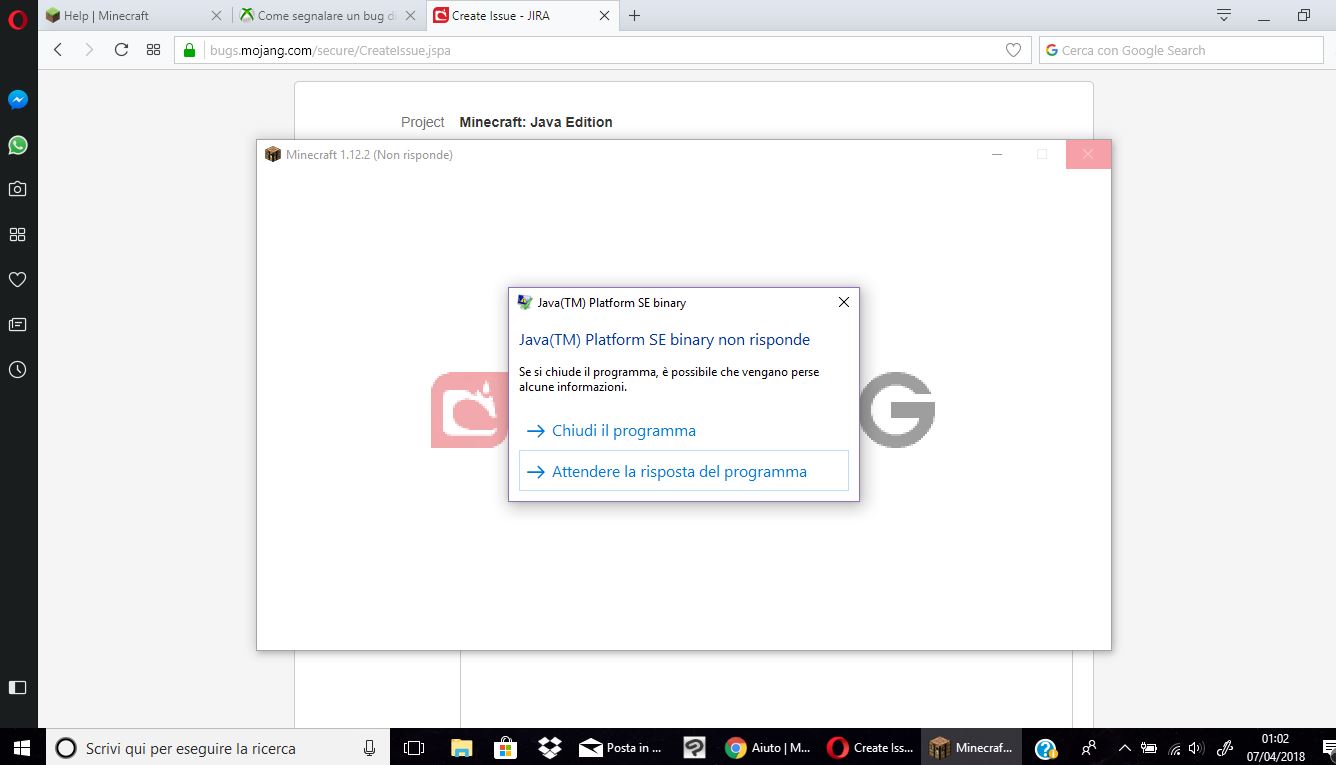
Task: Click the 'Minecraft: Java Edition' project text
Action: (536, 122)
